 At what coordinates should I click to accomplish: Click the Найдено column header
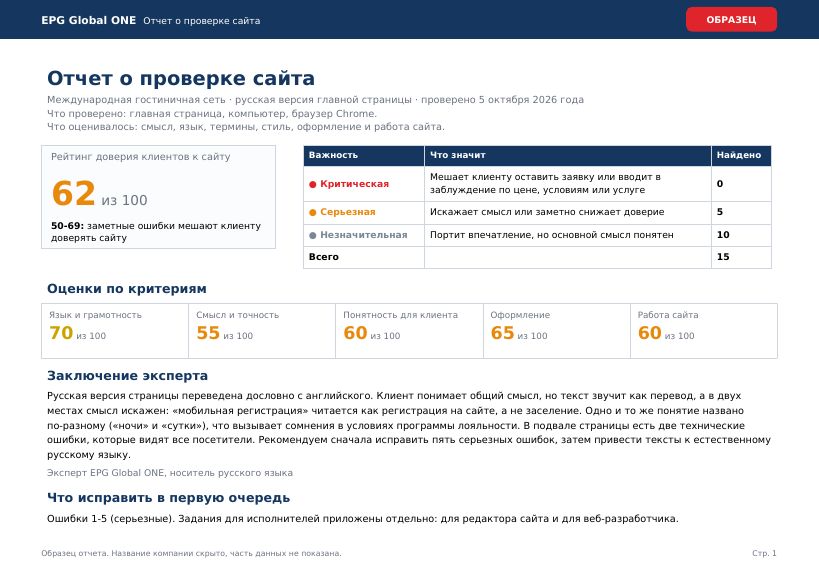click(739, 155)
